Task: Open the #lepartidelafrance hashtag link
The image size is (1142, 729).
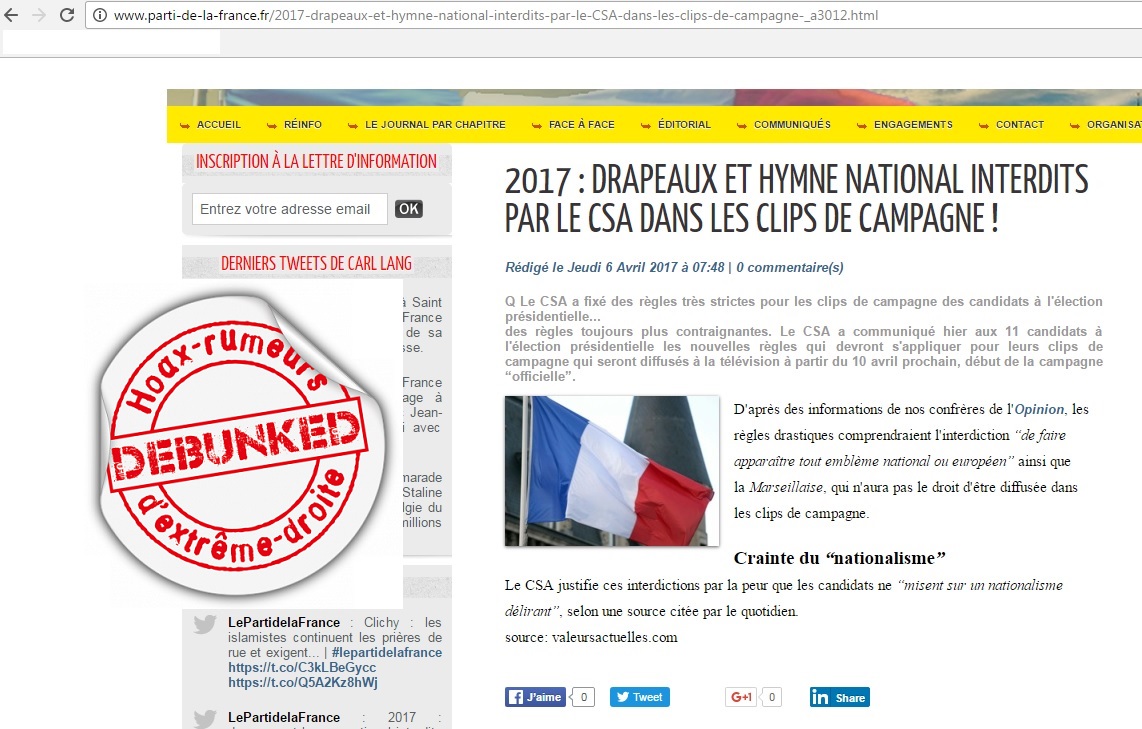Action: (x=387, y=653)
